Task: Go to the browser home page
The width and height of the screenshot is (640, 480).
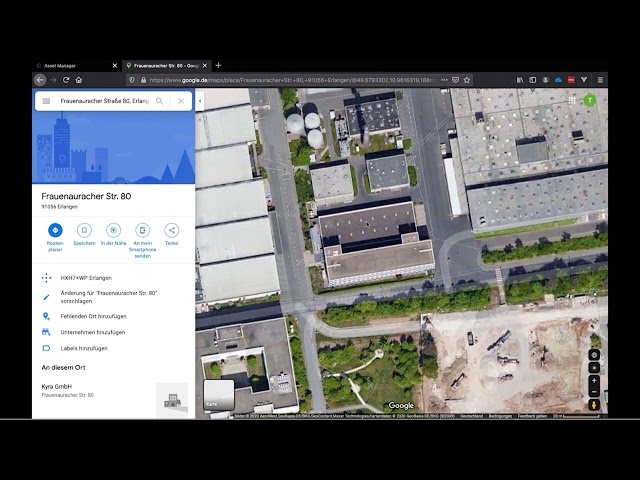Action: (79, 80)
